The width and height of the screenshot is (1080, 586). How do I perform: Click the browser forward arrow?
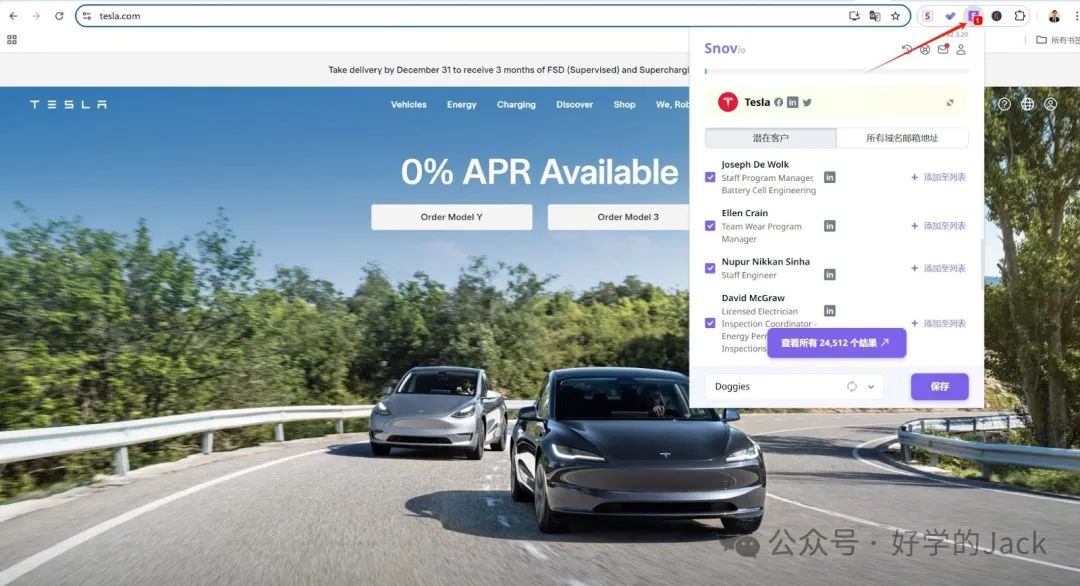[36, 16]
